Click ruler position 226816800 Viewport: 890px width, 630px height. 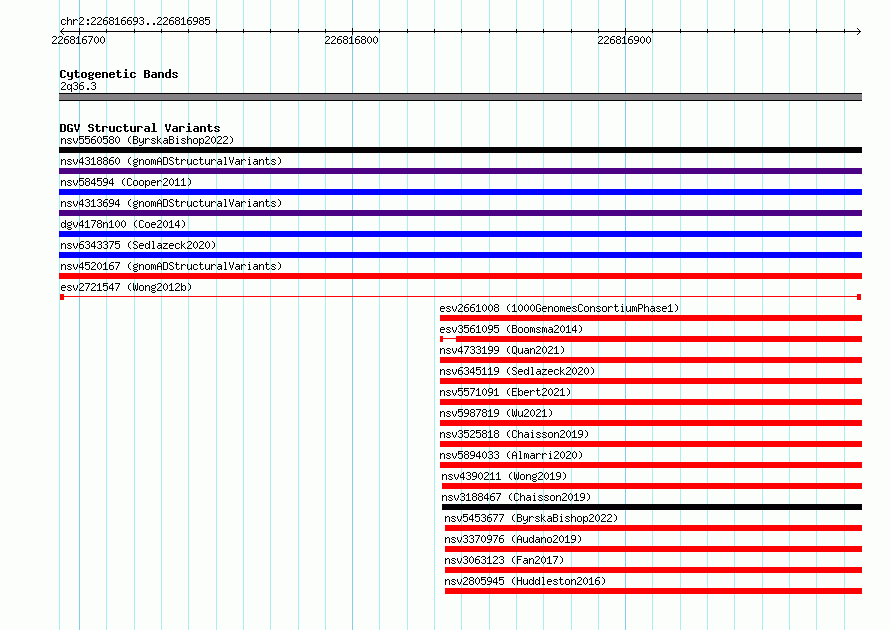tap(351, 40)
